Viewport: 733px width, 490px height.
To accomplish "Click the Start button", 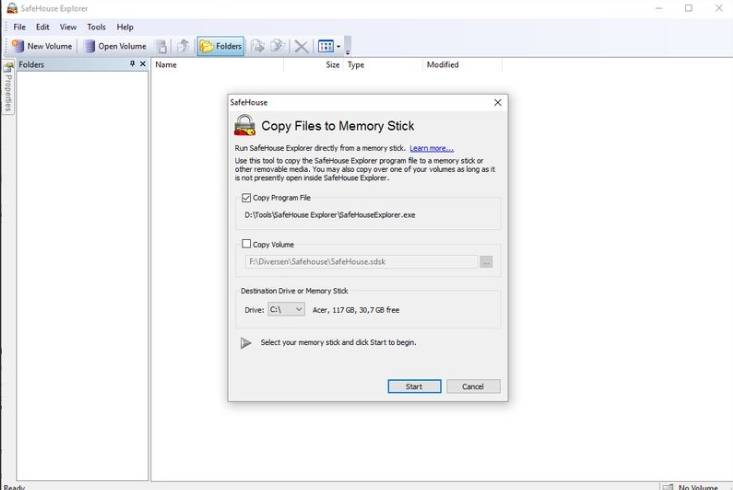I will [x=414, y=387].
